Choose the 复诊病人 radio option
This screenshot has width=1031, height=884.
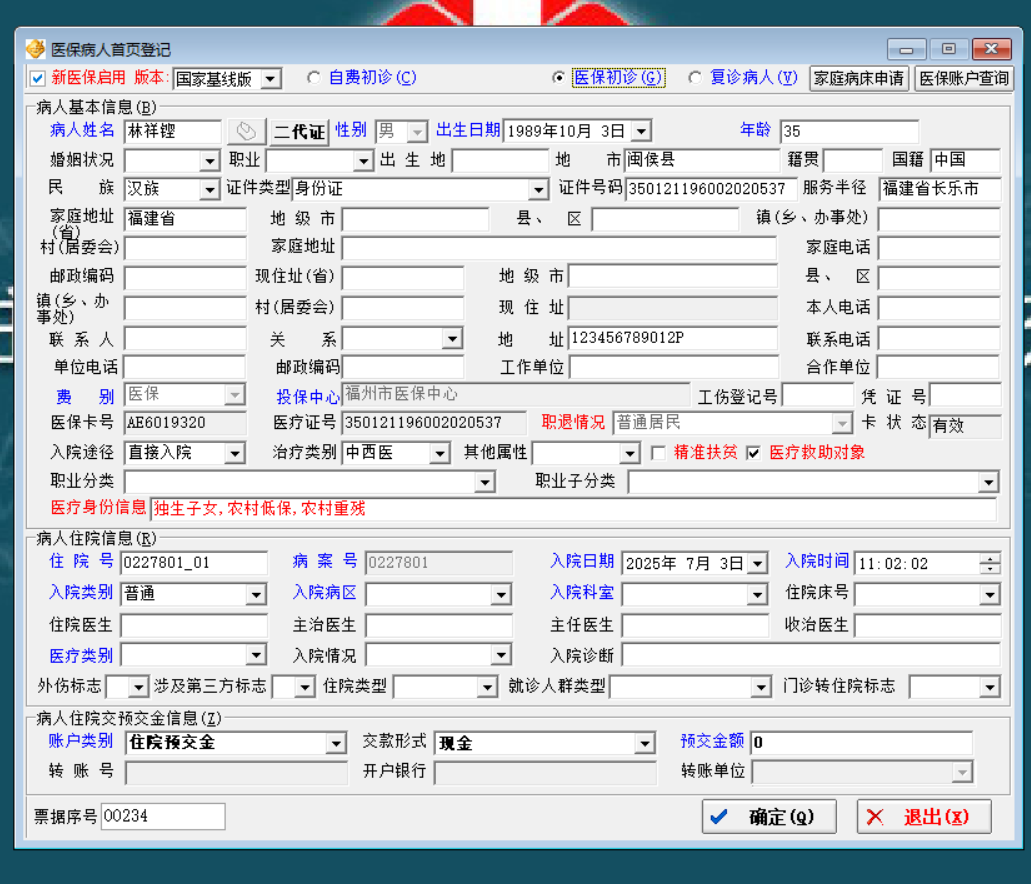[x=695, y=78]
